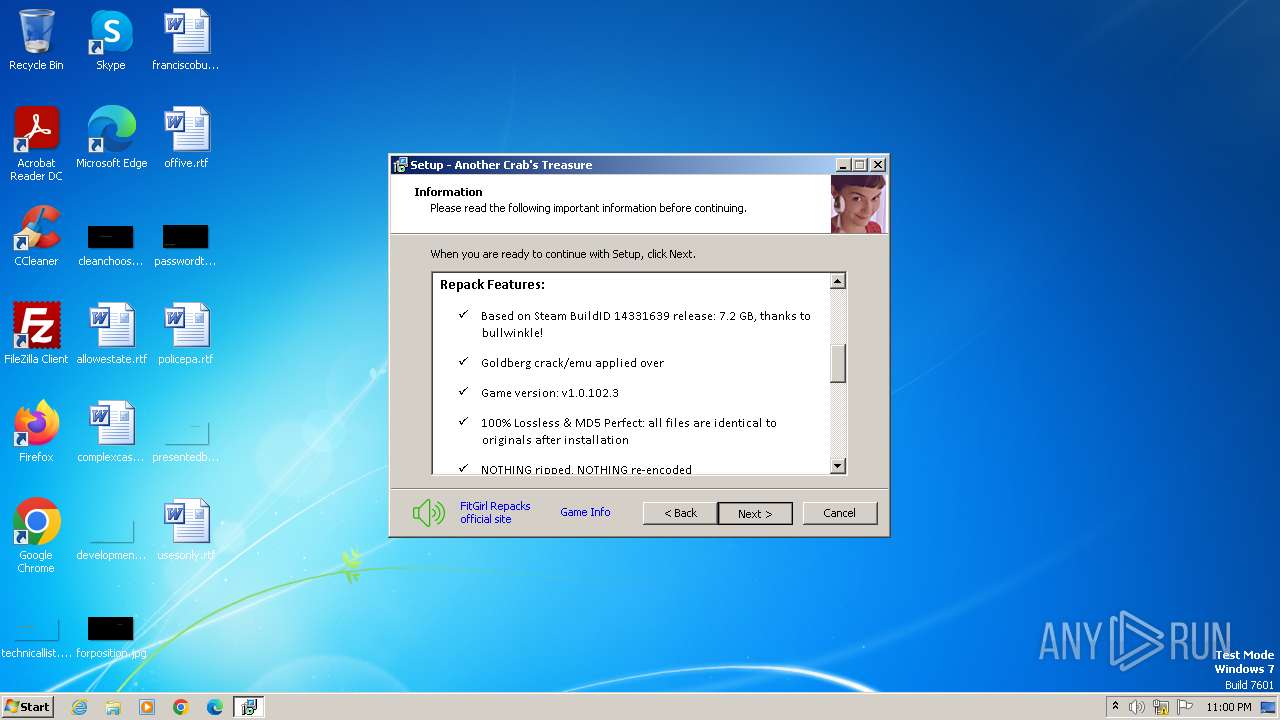Viewport: 1280px width, 720px height.
Task: Go Back in the setup wizard
Action: coord(680,513)
